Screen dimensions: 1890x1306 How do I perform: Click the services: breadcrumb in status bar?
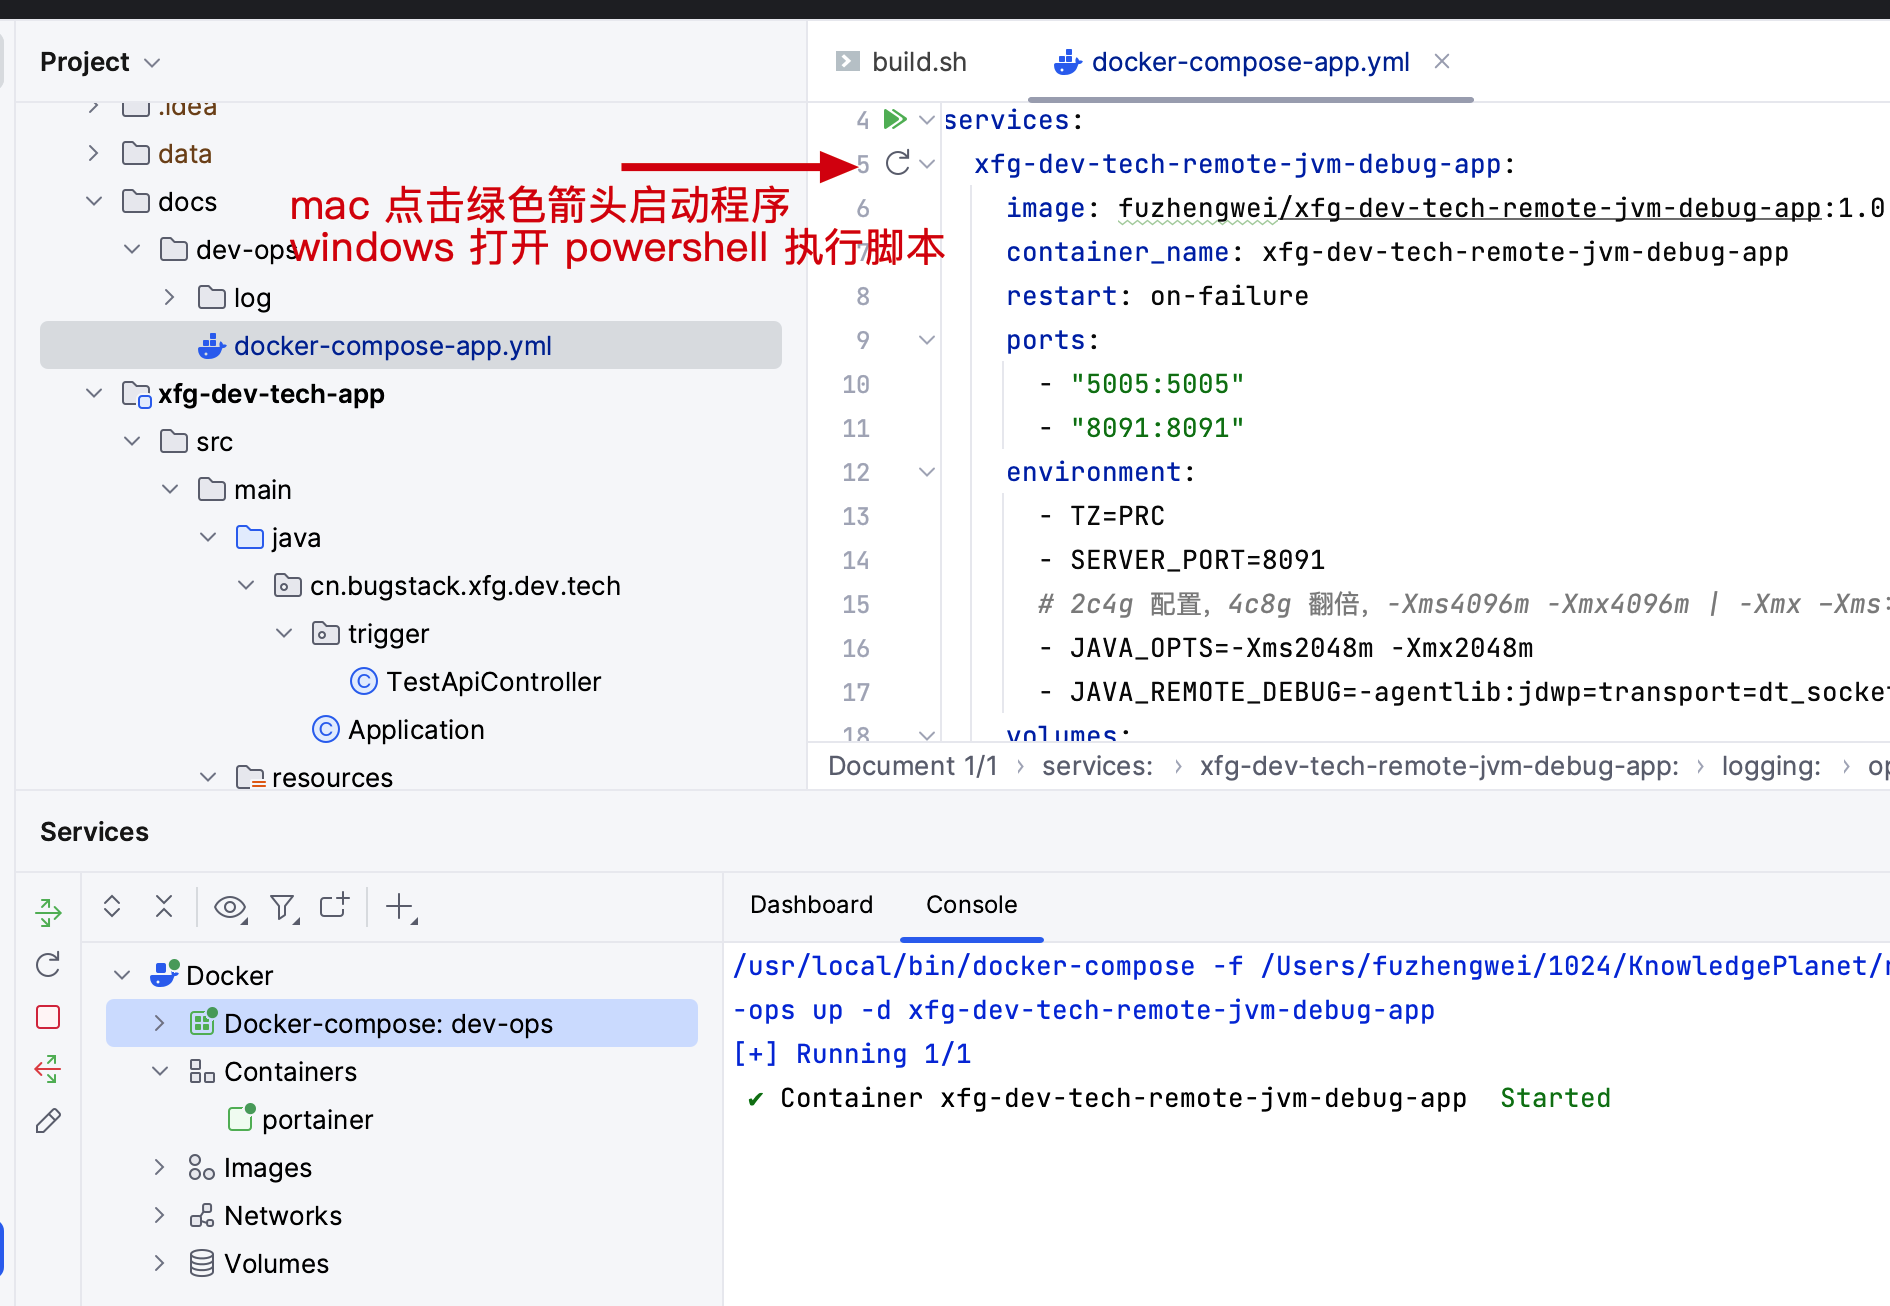click(1097, 766)
